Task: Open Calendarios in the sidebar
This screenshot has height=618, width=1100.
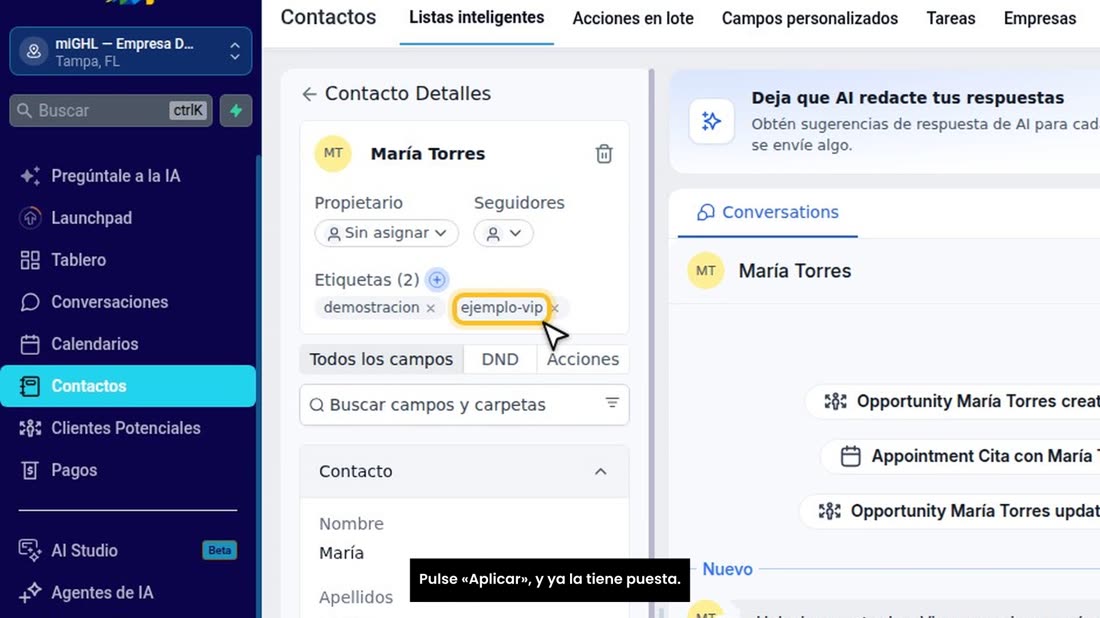Action: (95, 344)
